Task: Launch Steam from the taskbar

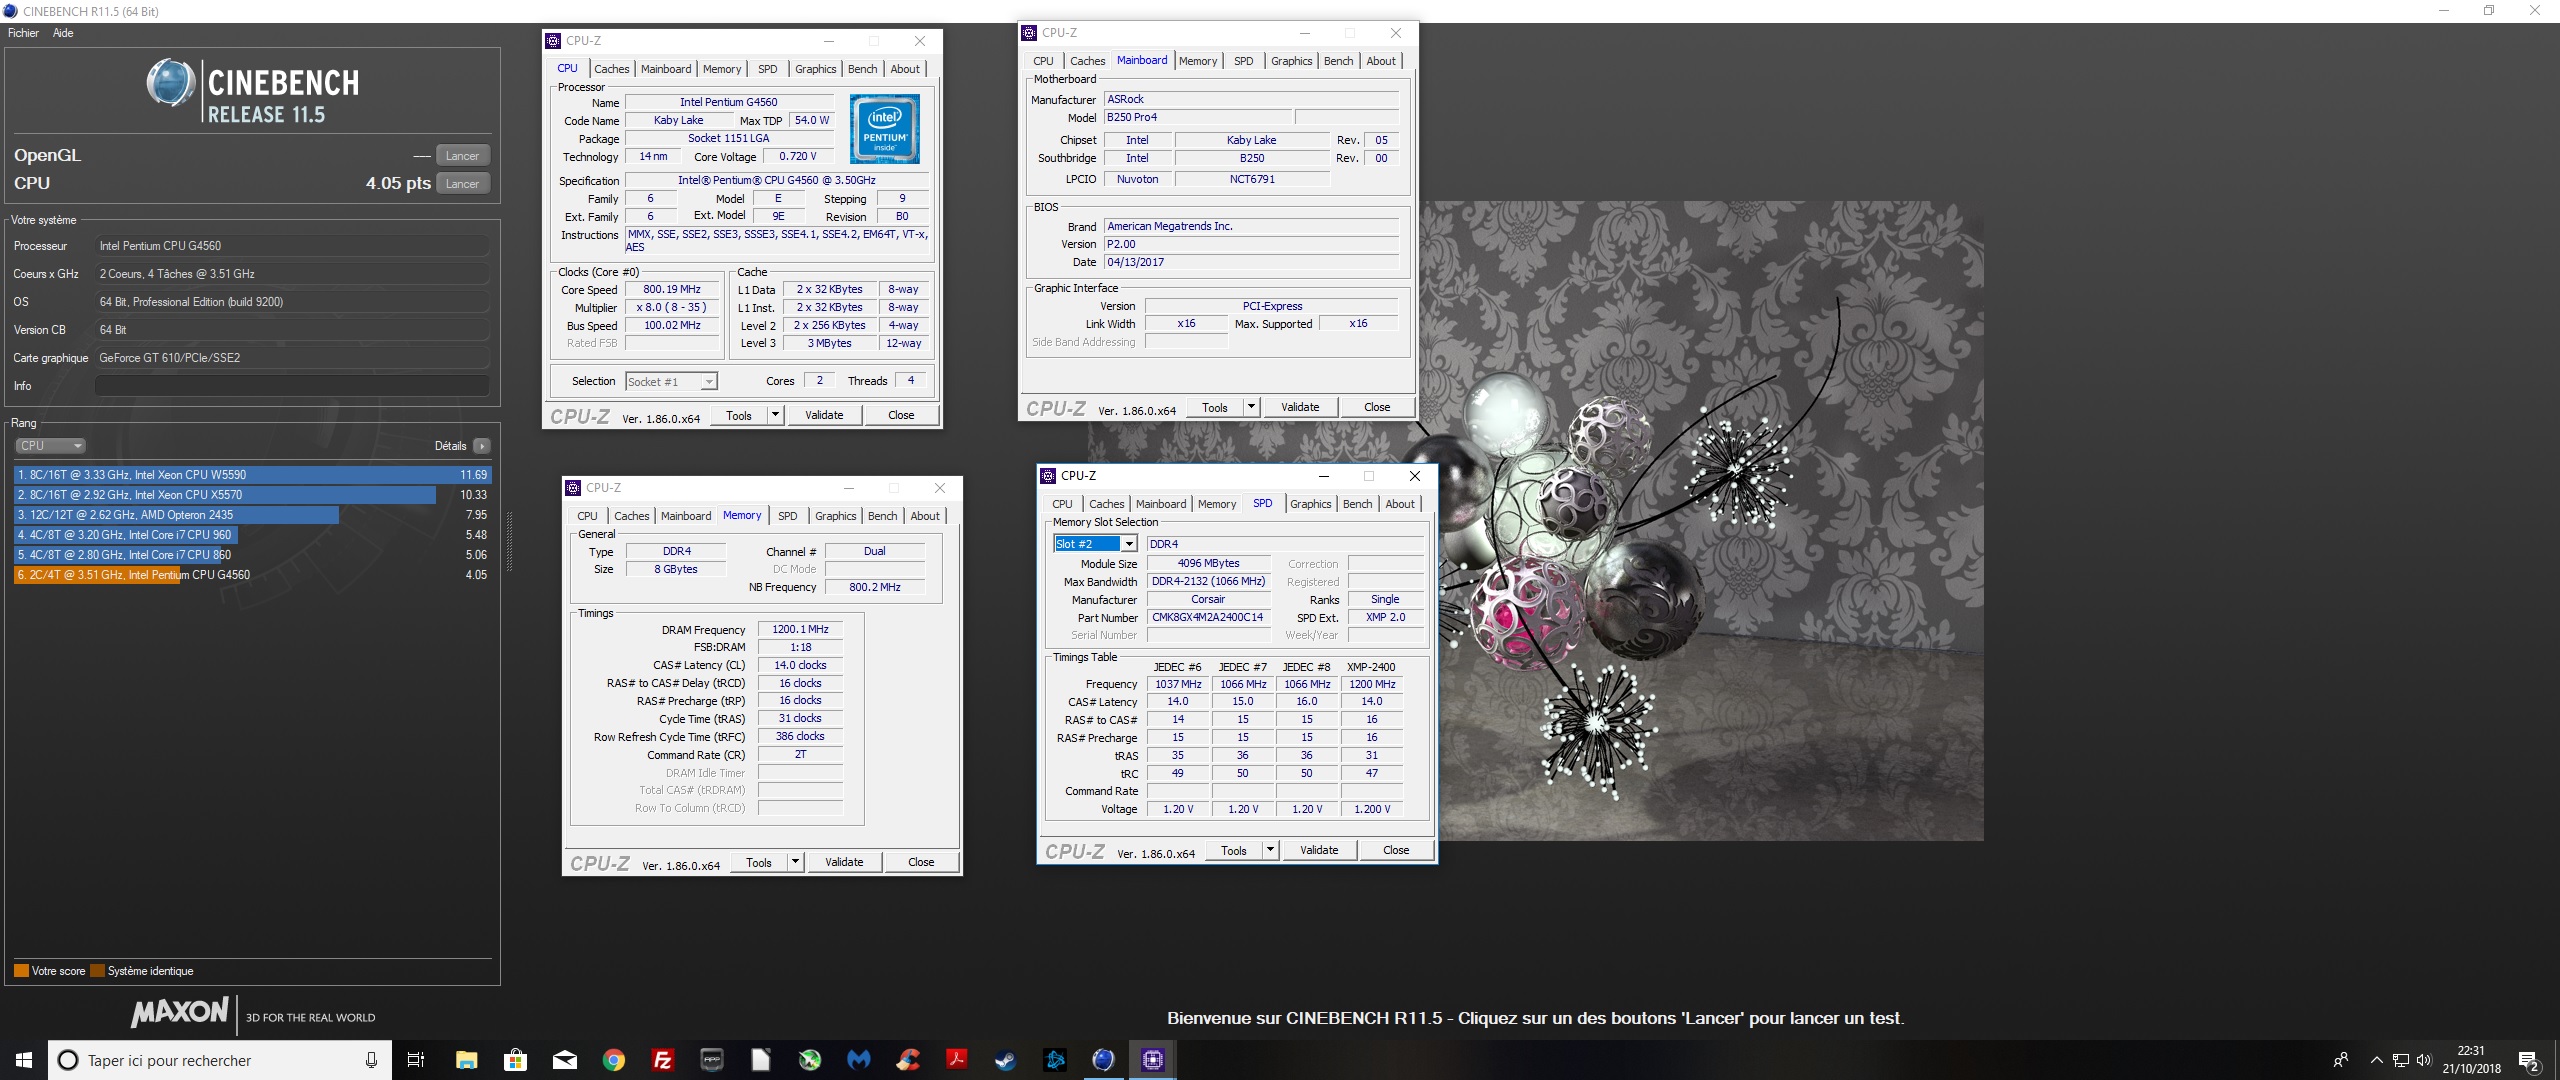Action: click(x=1005, y=1060)
